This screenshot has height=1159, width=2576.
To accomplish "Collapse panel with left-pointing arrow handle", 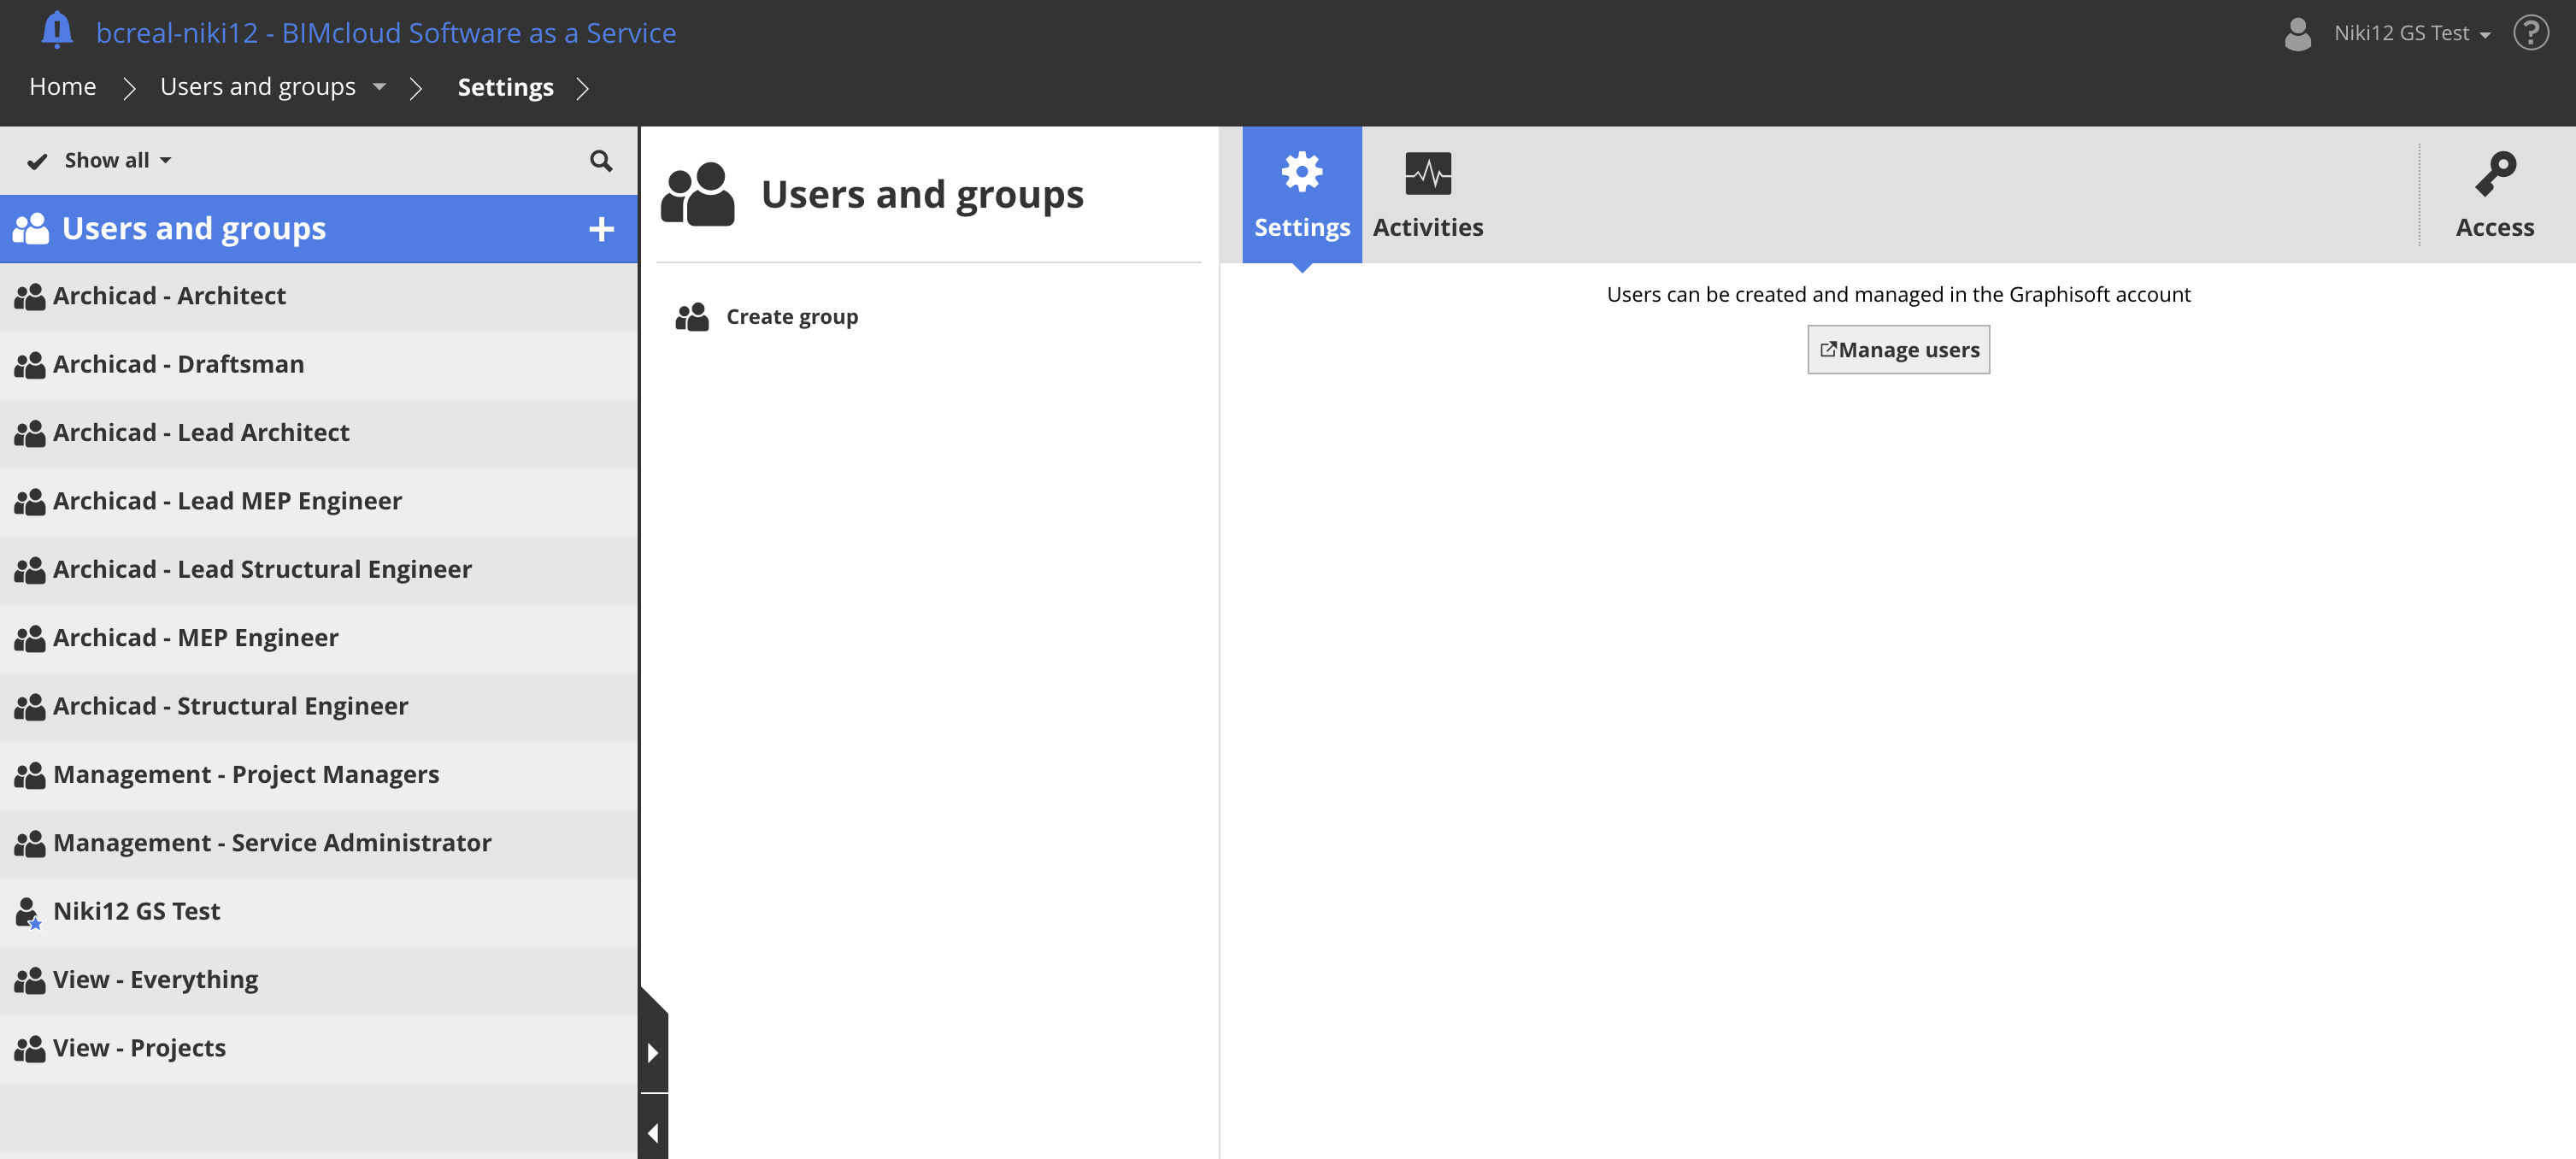I will point(653,1132).
